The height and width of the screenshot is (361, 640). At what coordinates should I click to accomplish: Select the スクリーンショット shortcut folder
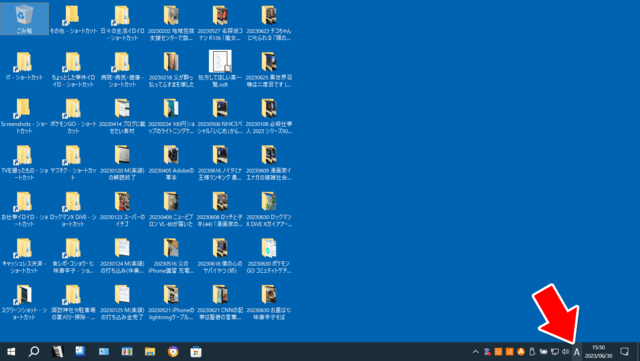point(24,302)
